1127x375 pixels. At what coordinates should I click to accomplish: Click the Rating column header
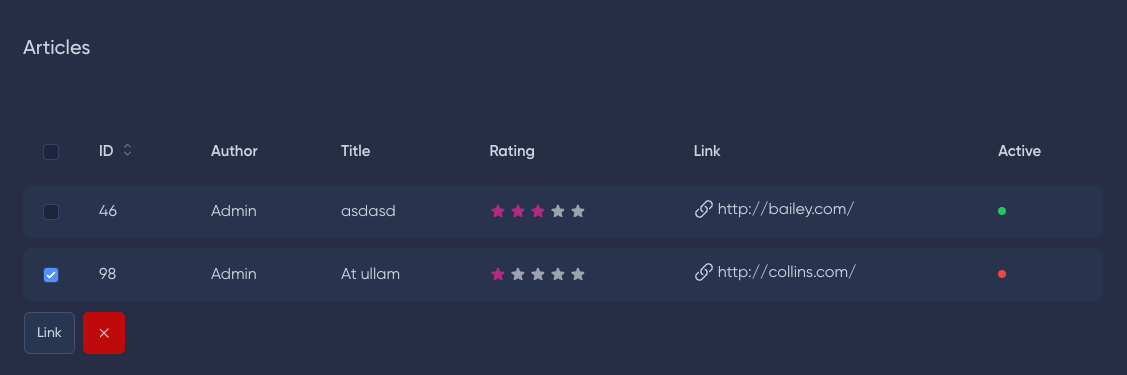512,151
